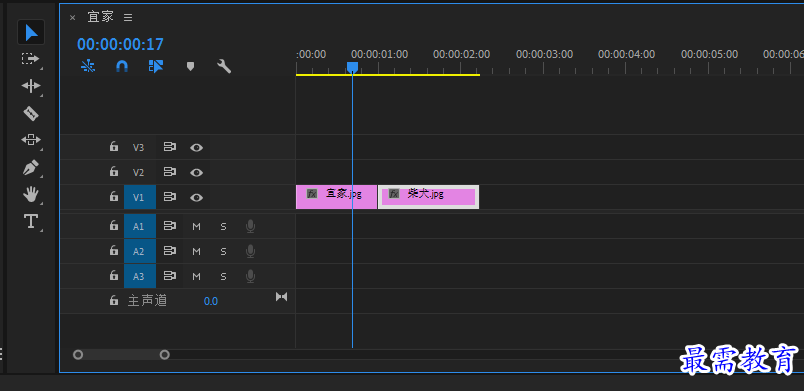The image size is (804, 391).
Task: Select the Ripple Edit tool
Action: click(x=31, y=86)
